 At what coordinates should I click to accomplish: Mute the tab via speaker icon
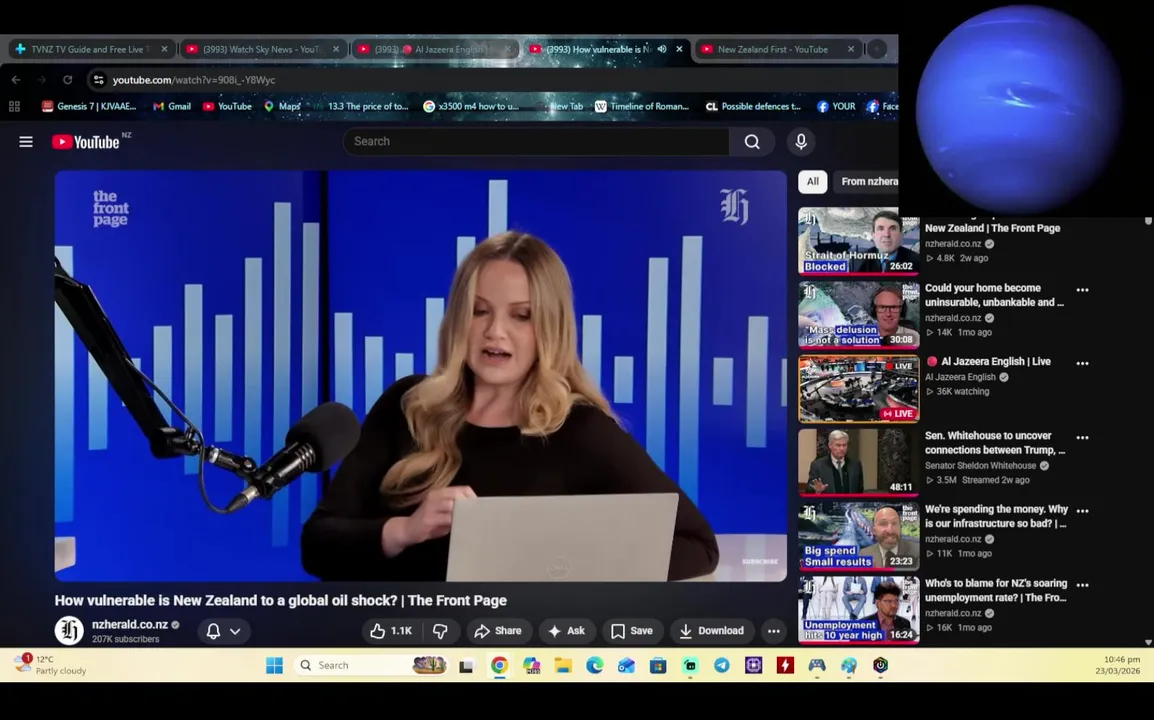[662, 49]
